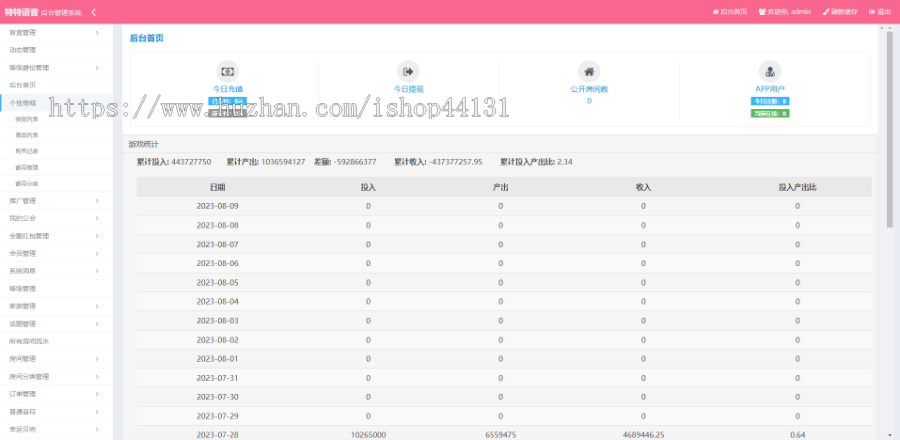Open 幸运贝壳 in the sidebar
The image size is (900, 440).
[x=22, y=429]
